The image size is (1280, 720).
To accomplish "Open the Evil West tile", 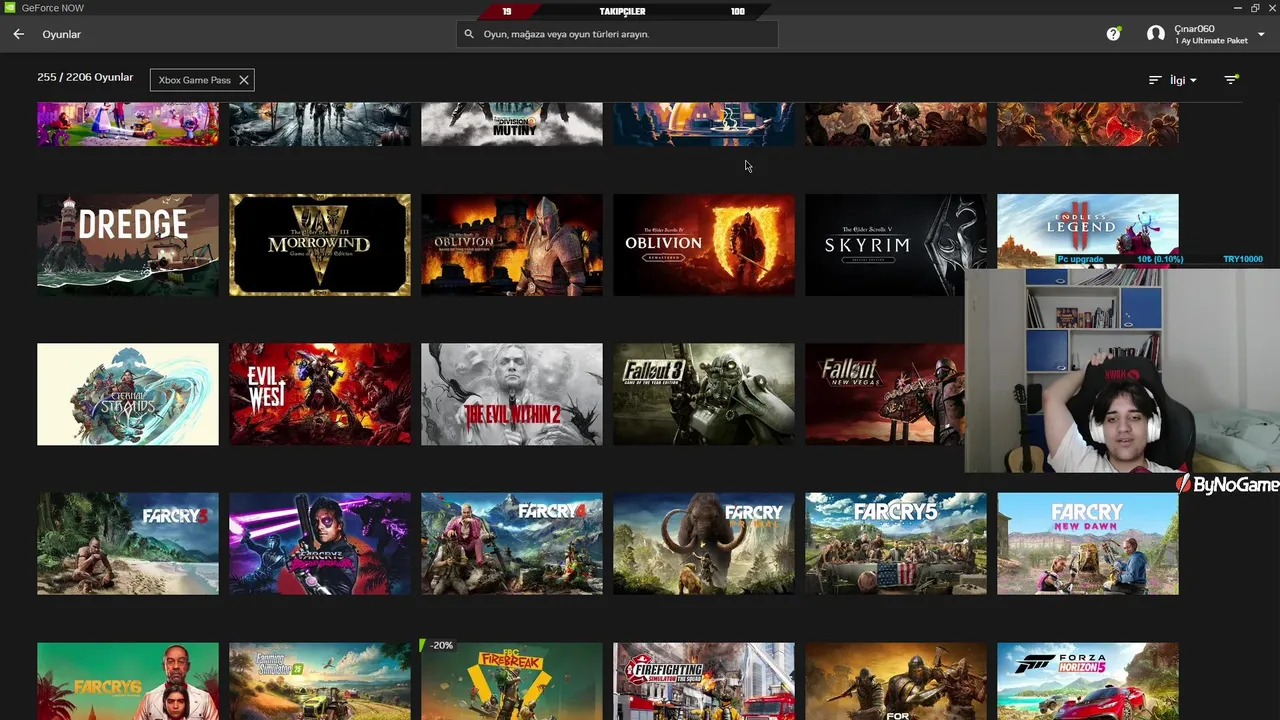I will coord(320,394).
